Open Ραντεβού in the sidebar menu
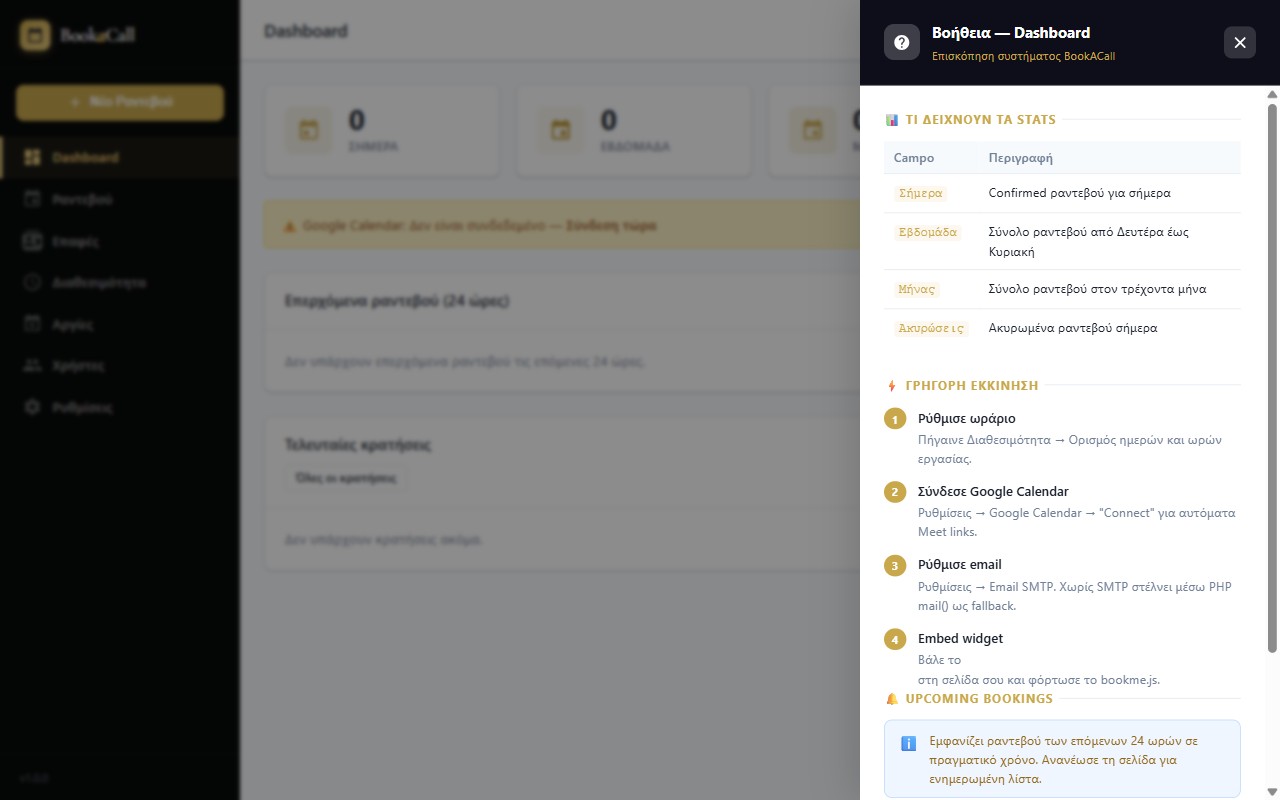This screenshot has width=1280, height=800. pyautogui.click(x=120, y=199)
